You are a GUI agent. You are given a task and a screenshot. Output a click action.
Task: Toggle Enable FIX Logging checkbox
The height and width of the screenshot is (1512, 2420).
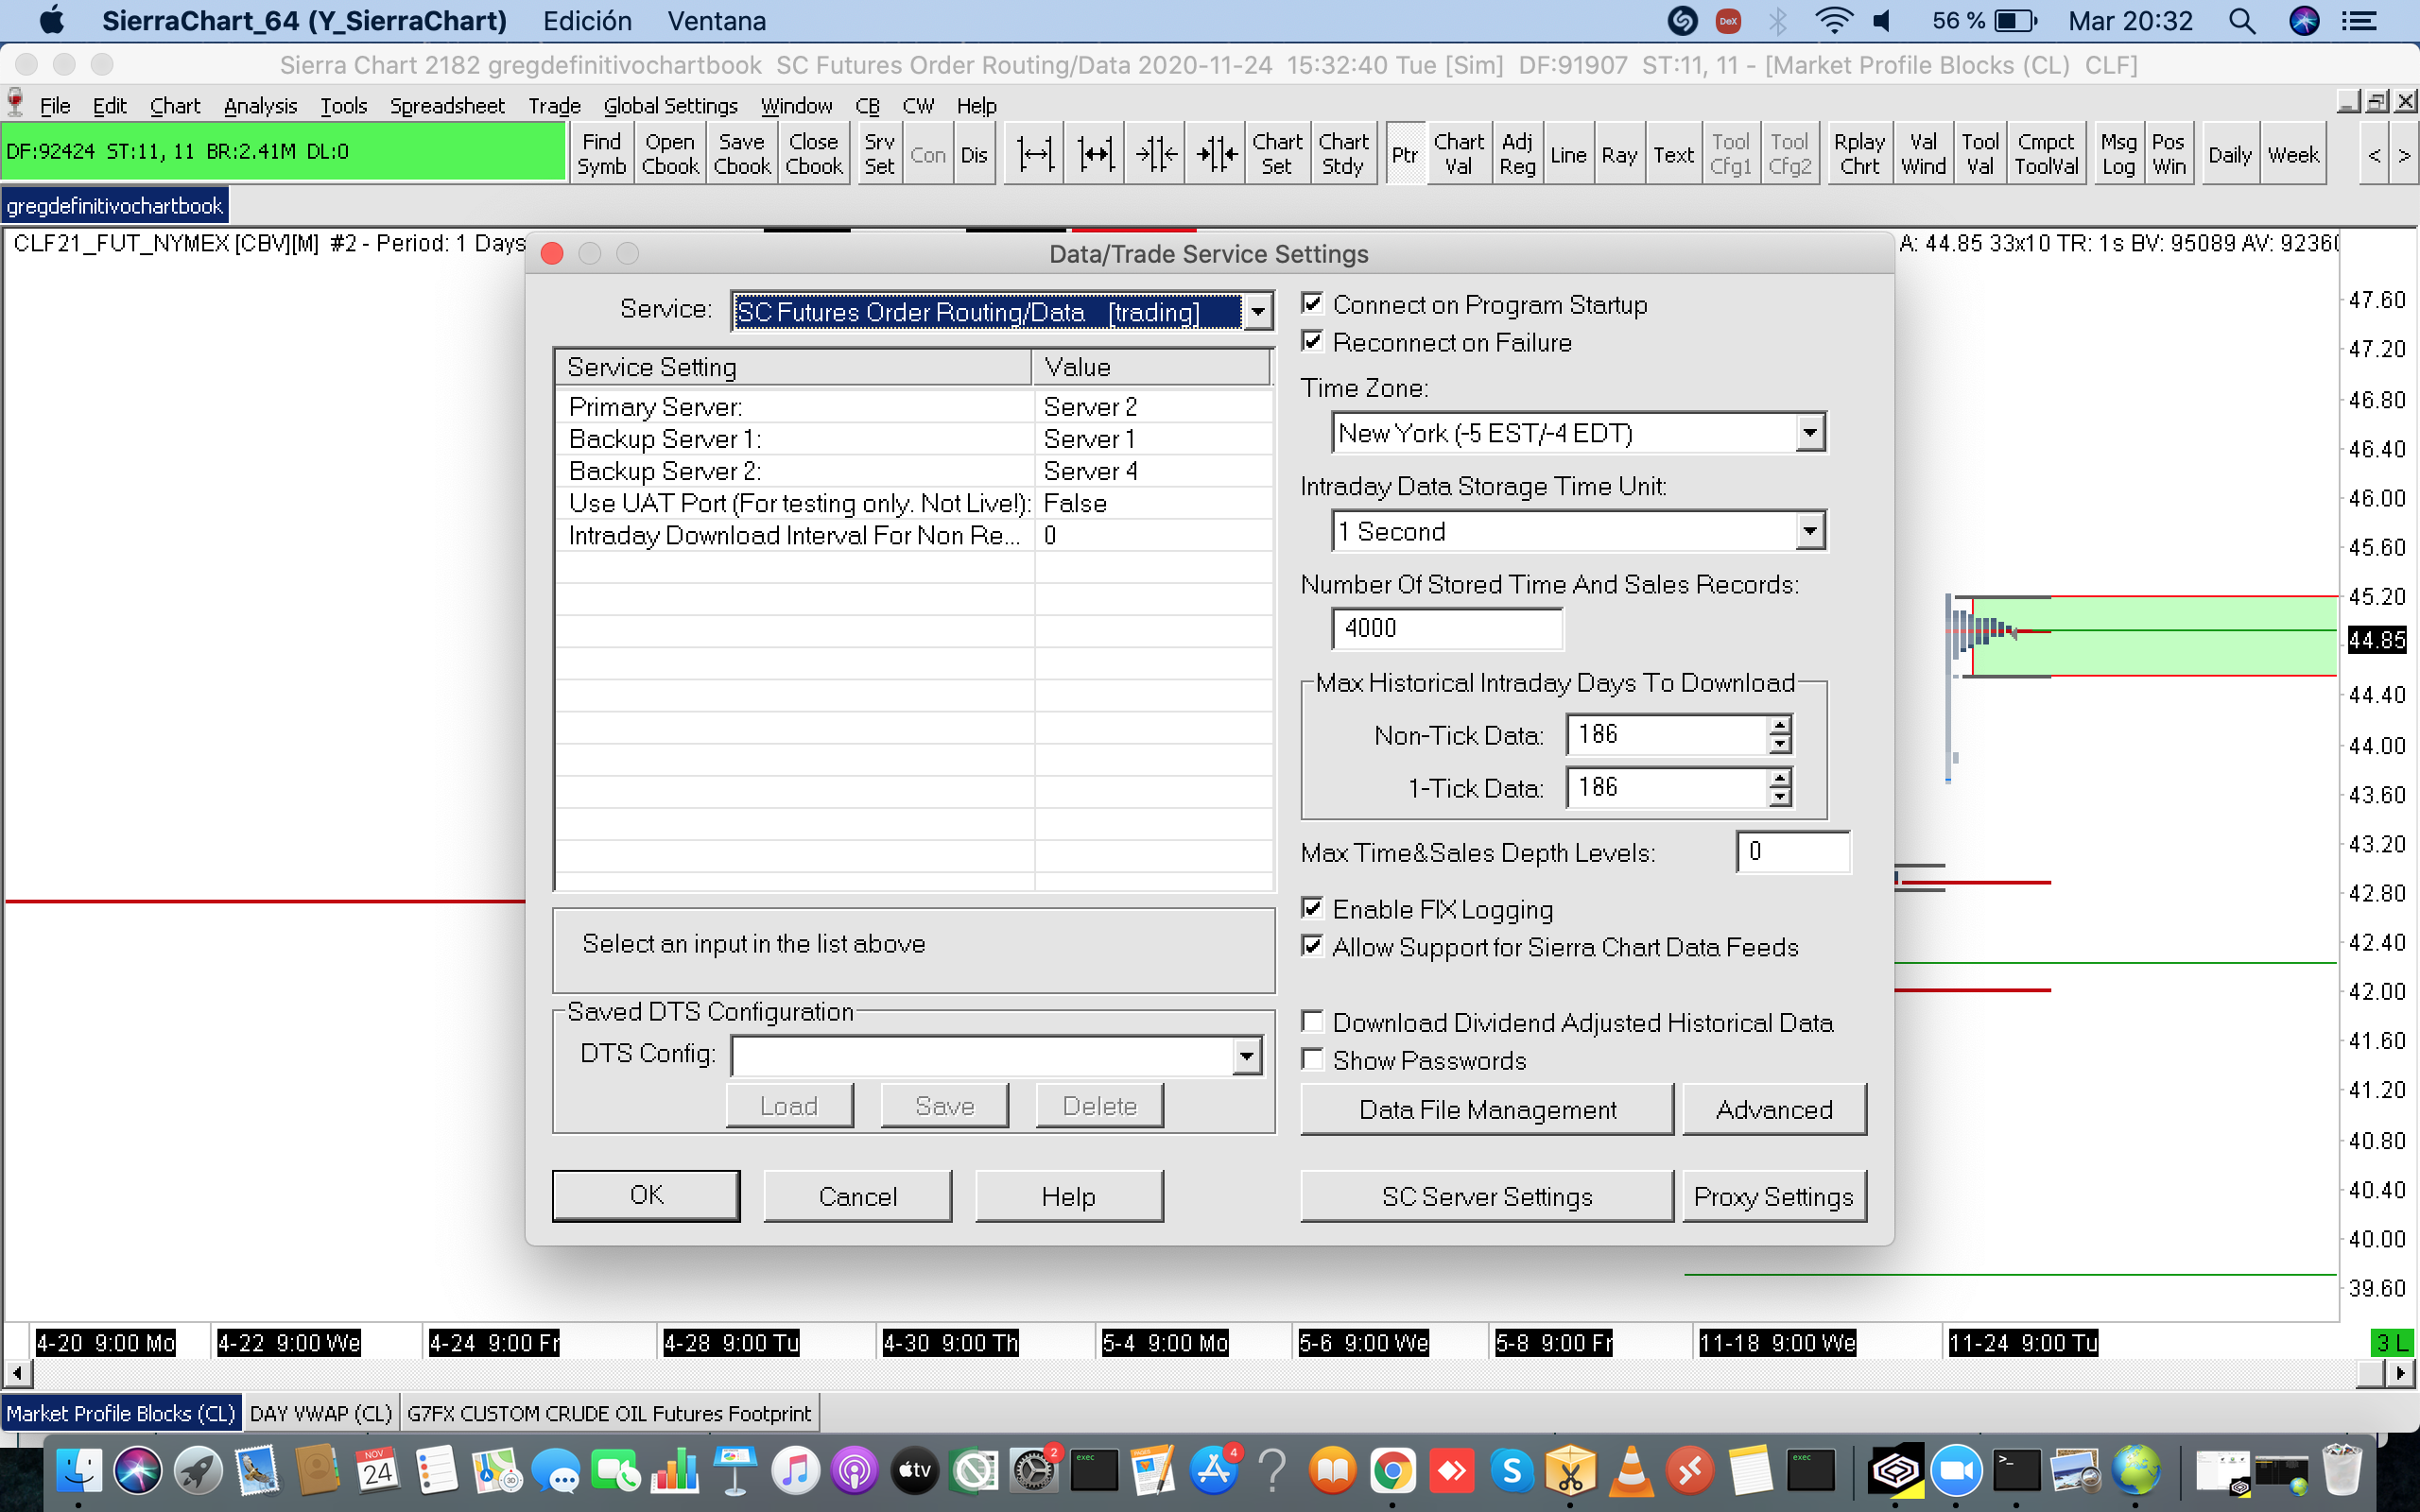tap(1313, 908)
